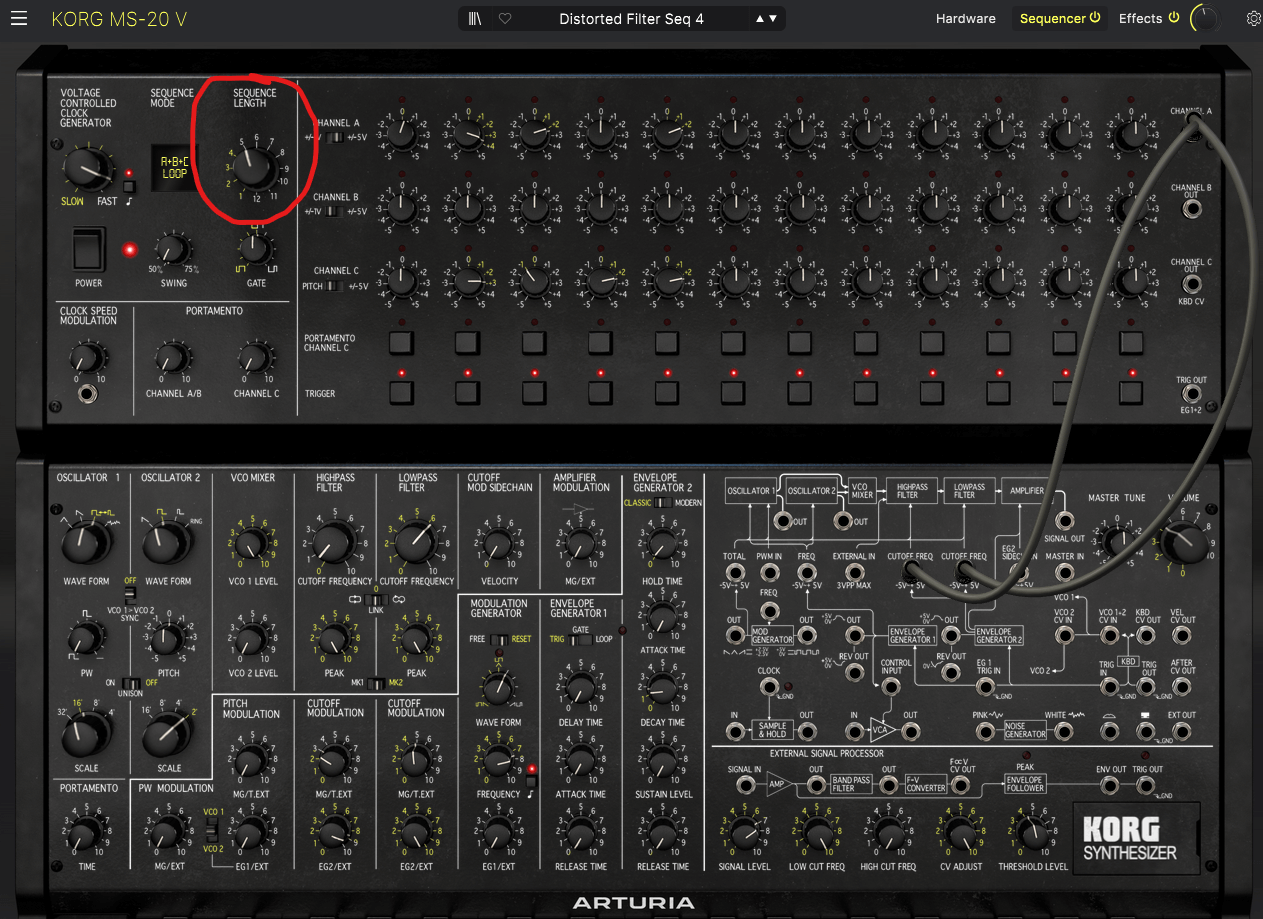Favorite the preset with the heart icon

pyautogui.click(x=505, y=19)
